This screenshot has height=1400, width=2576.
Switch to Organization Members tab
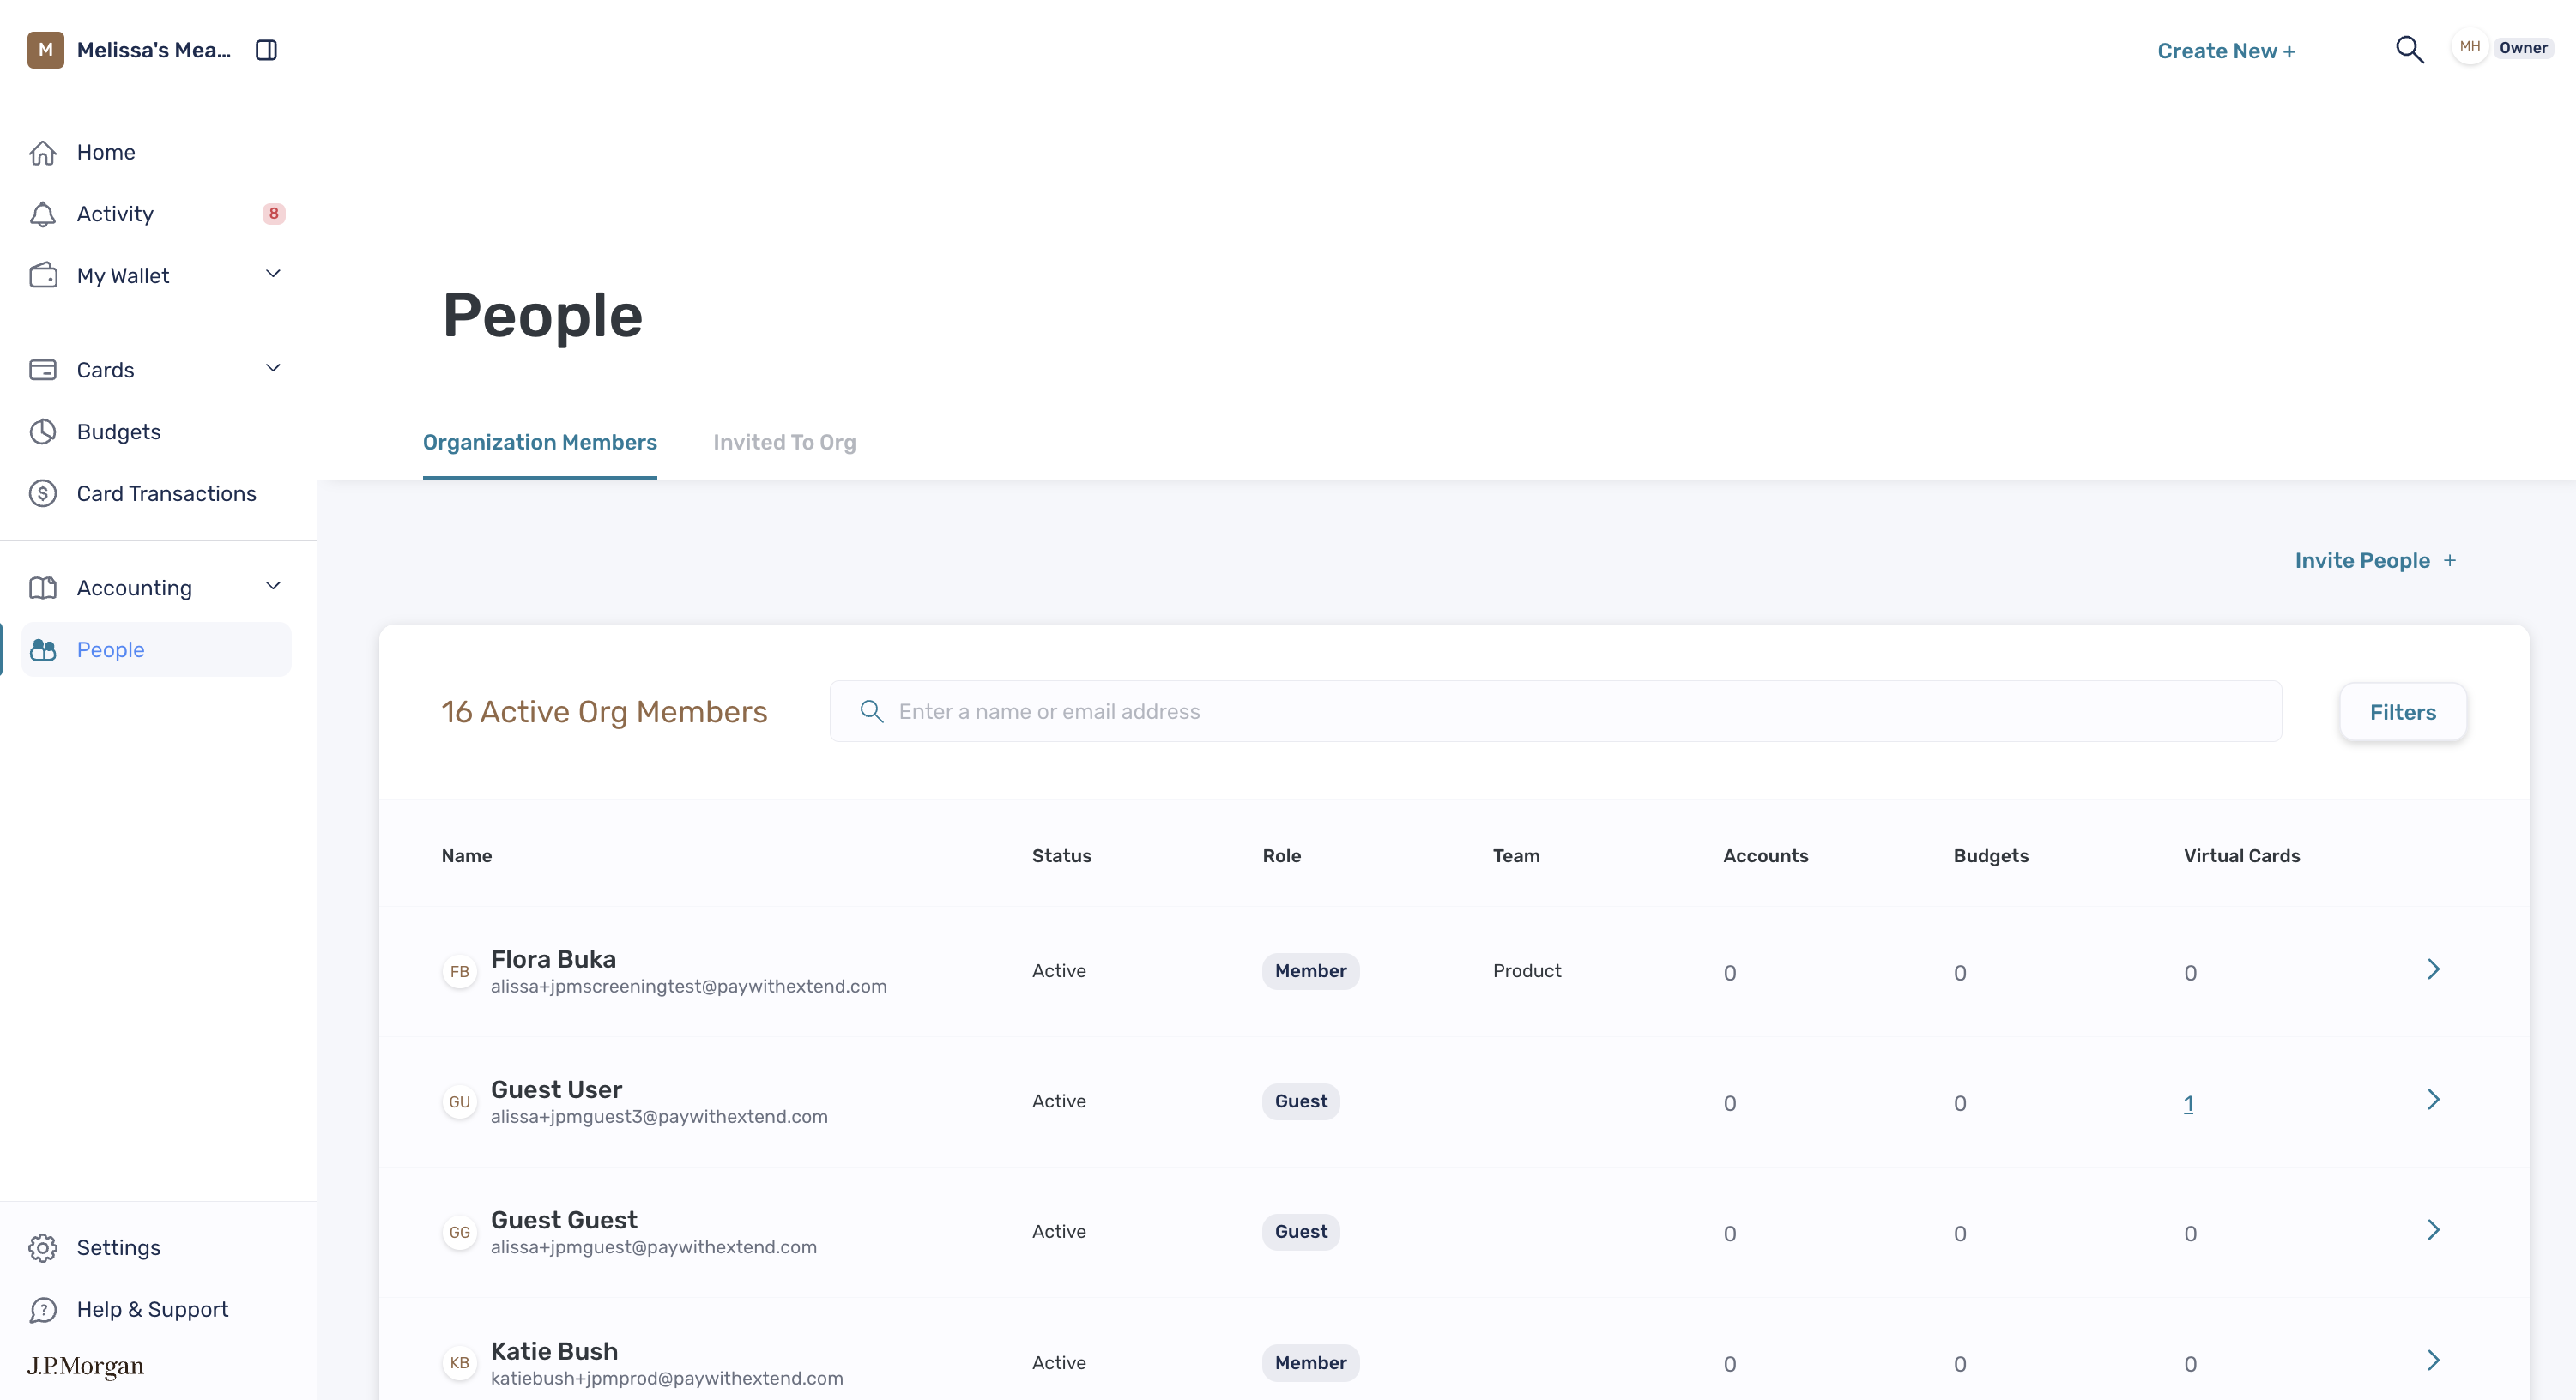[539, 442]
